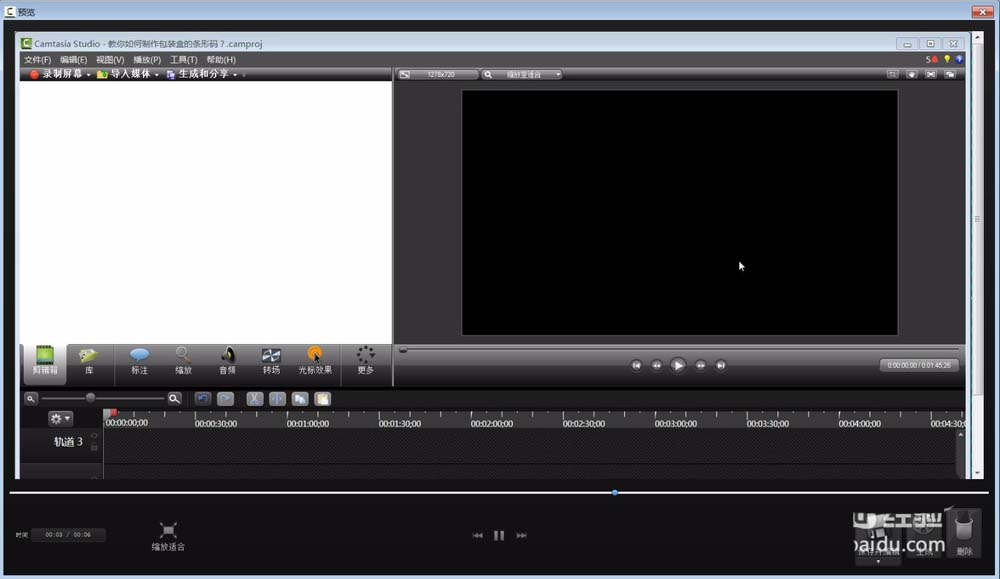Click the timeline zoom out magnifier
Viewport: 1000px width, 579px height.
point(31,399)
